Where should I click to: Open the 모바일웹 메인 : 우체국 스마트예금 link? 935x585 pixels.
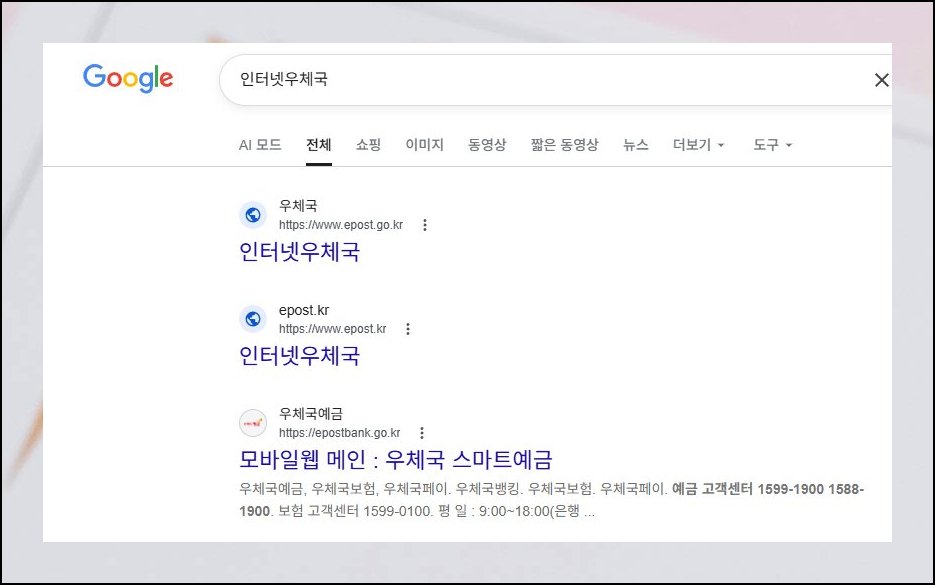click(x=395, y=459)
